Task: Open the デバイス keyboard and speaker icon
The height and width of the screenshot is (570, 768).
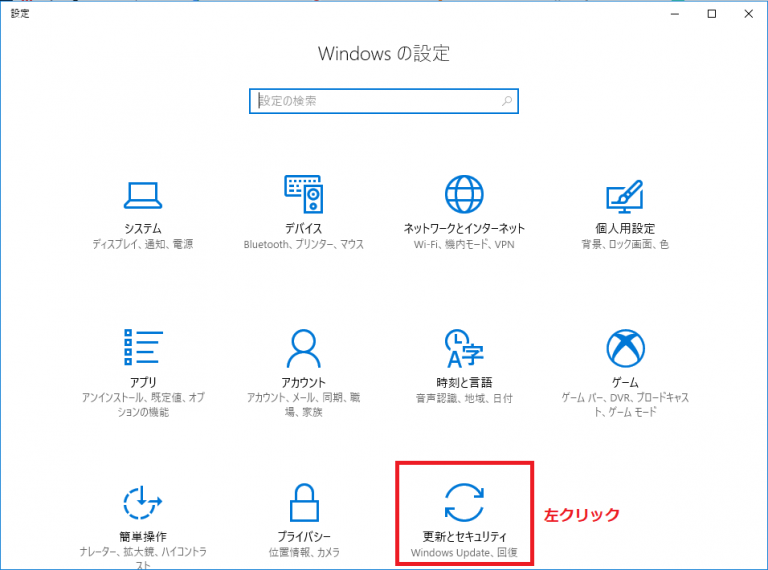Action: (304, 194)
